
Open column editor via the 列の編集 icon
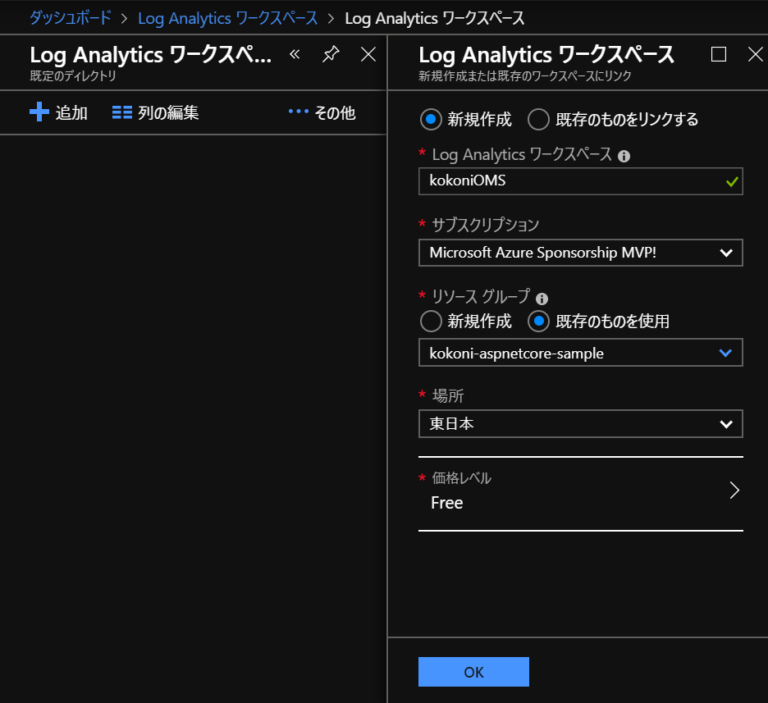[122, 113]
